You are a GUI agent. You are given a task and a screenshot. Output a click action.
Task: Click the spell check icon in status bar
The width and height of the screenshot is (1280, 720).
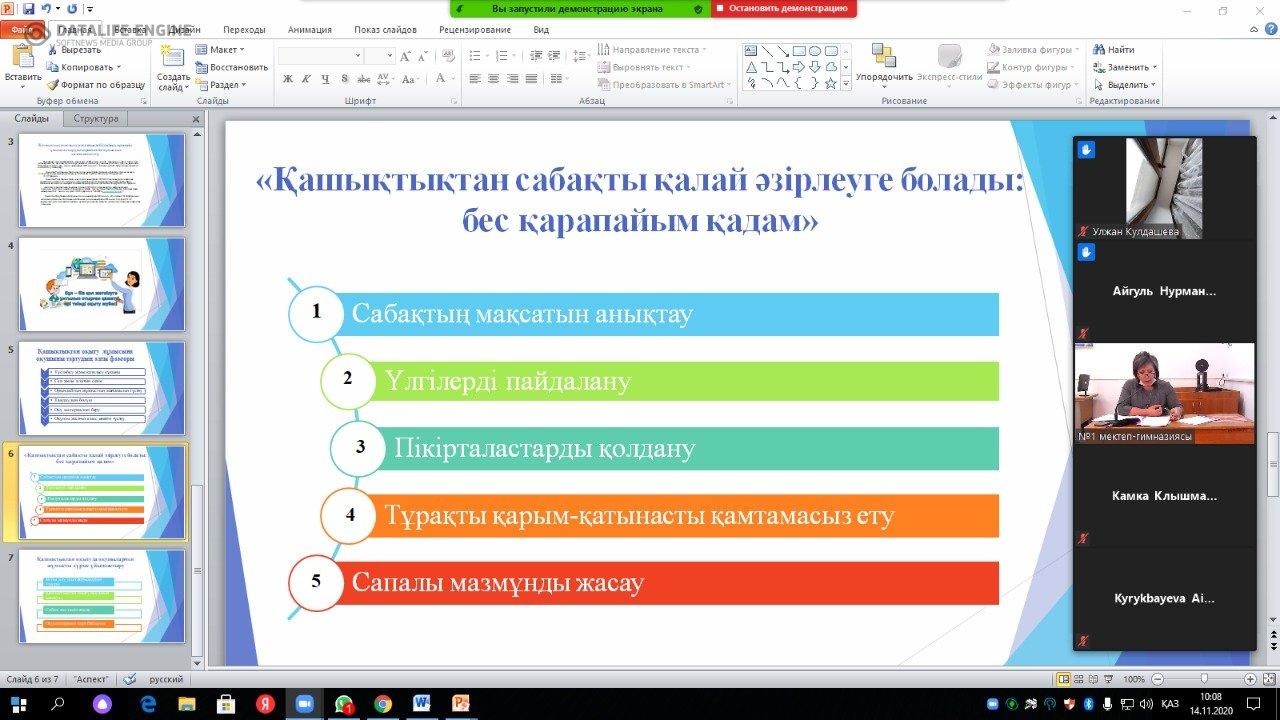coord(130,678)
